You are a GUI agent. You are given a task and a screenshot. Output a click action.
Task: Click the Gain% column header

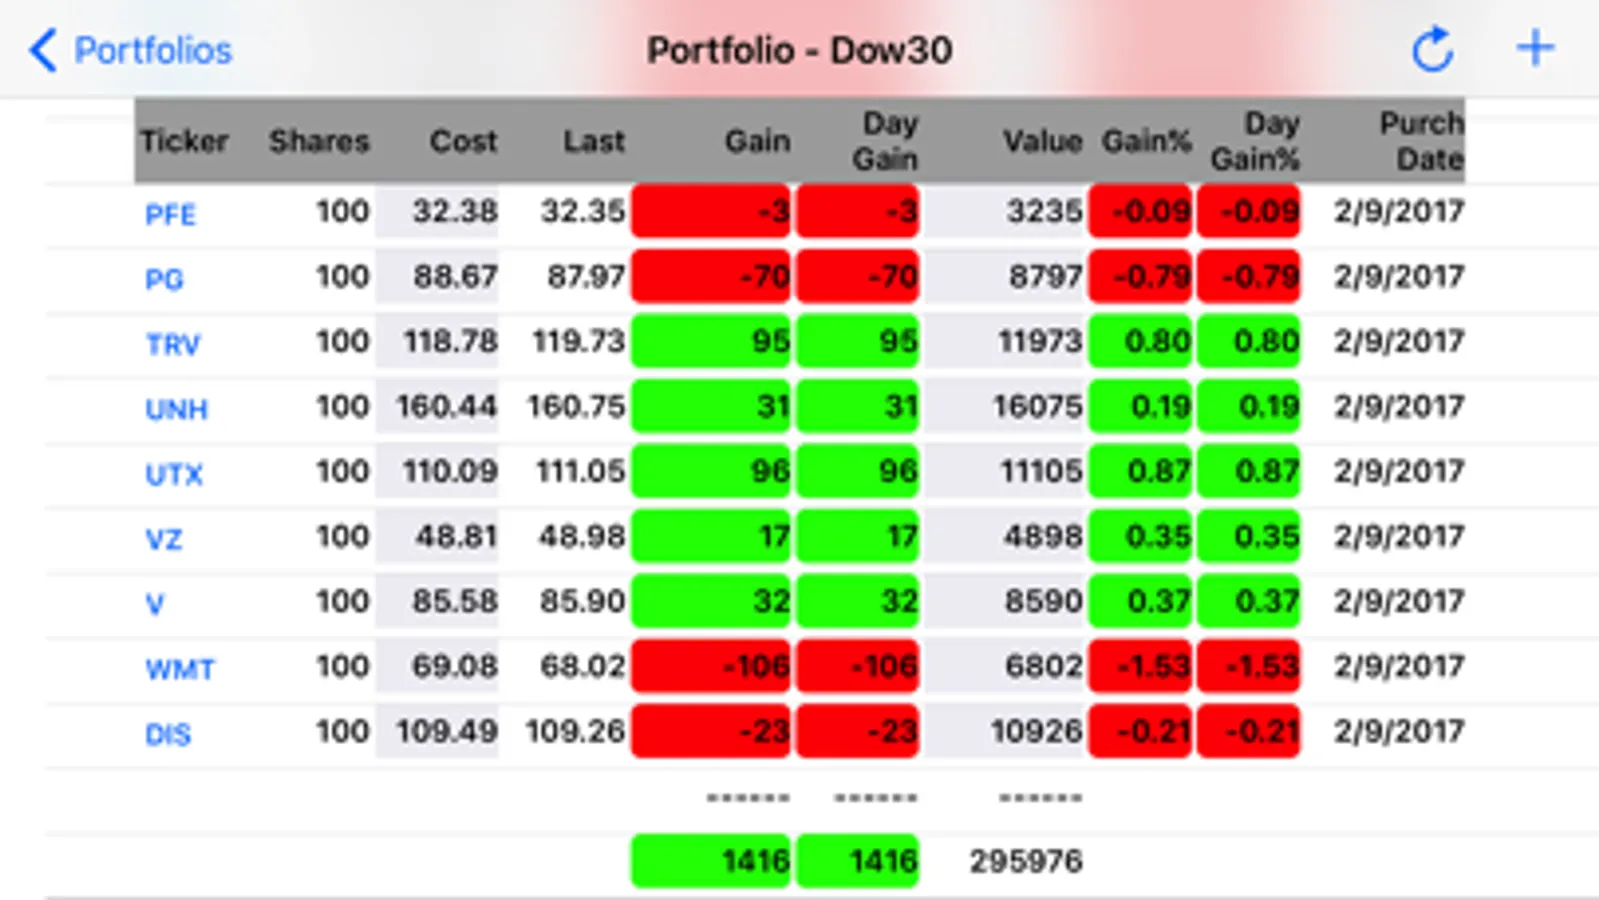[1146, 141]
